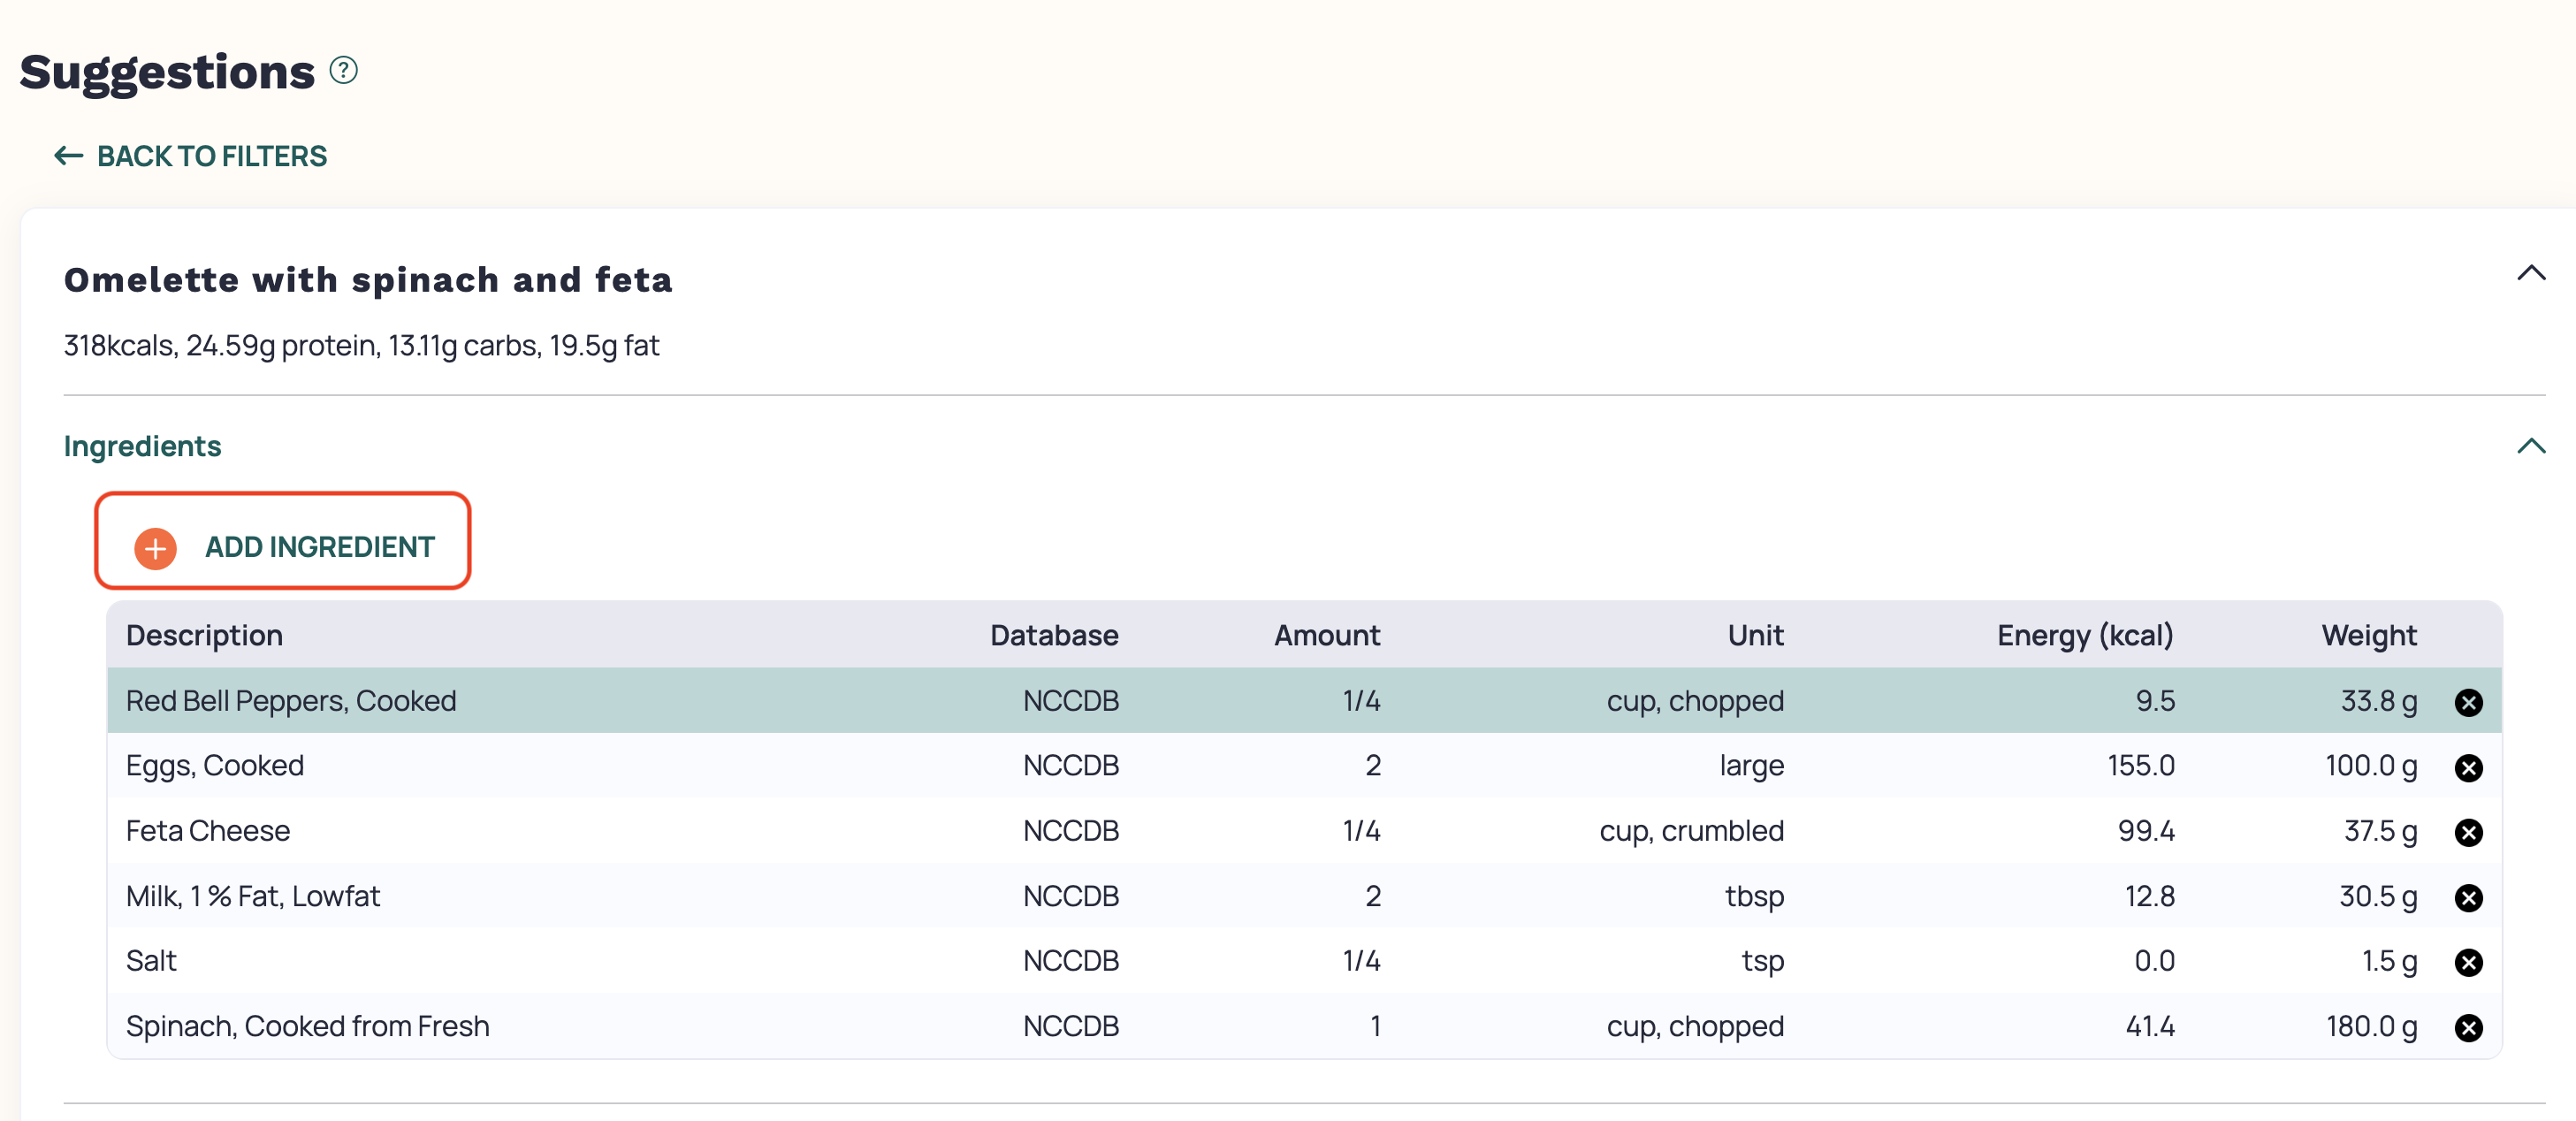Image resolution: width=2576 pixels, height=1121 pixels.
Task: Remove Milk, 1% Fat, Lowfat ingredient
Action: point(2468,897)
